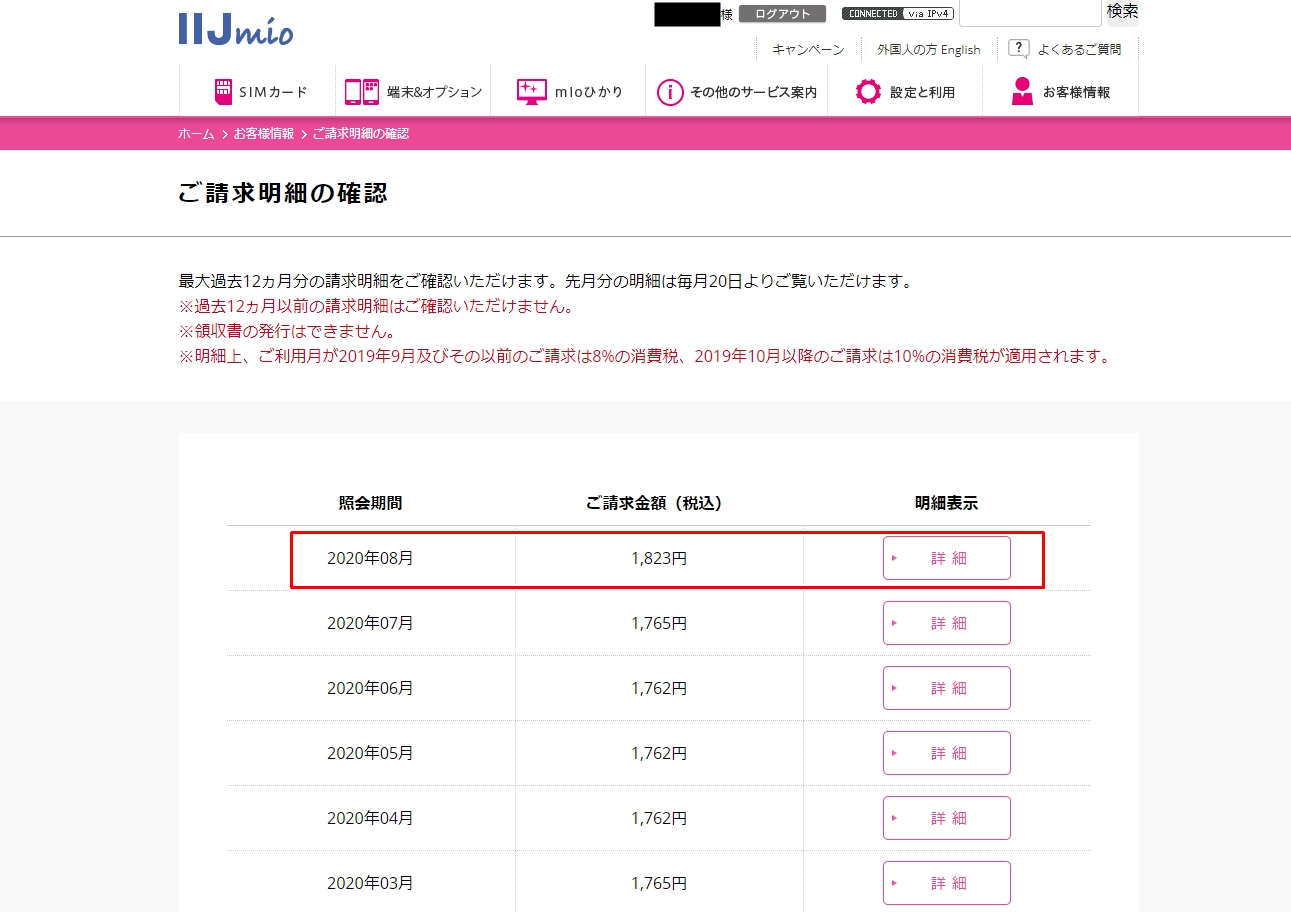
Task: Open 詳細 for 2020年03月
Action: click(x=947, y=883)
